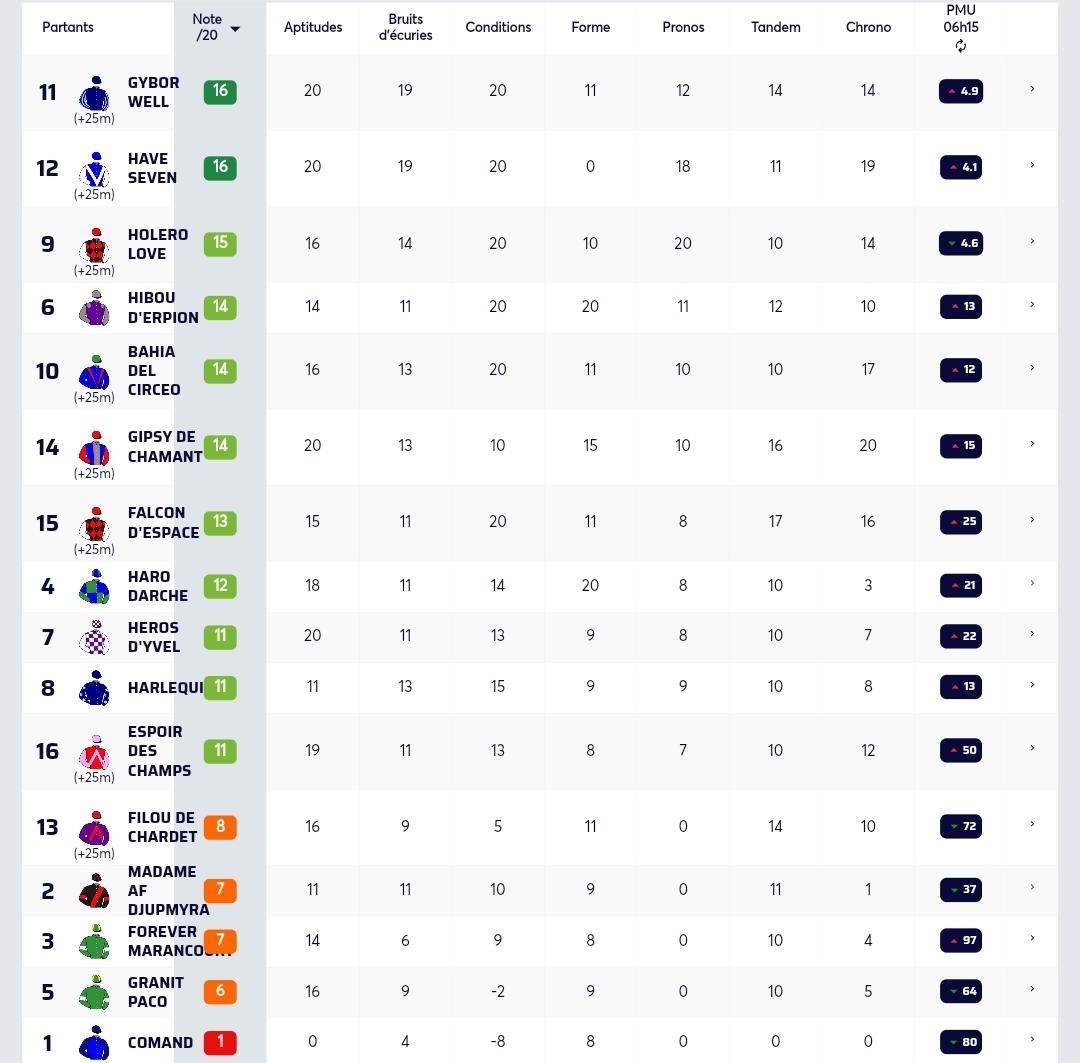Click Madame Af Djupmyra's black-red silk icon
This screenshot has width=1080, height=1063.
(95, 891)
